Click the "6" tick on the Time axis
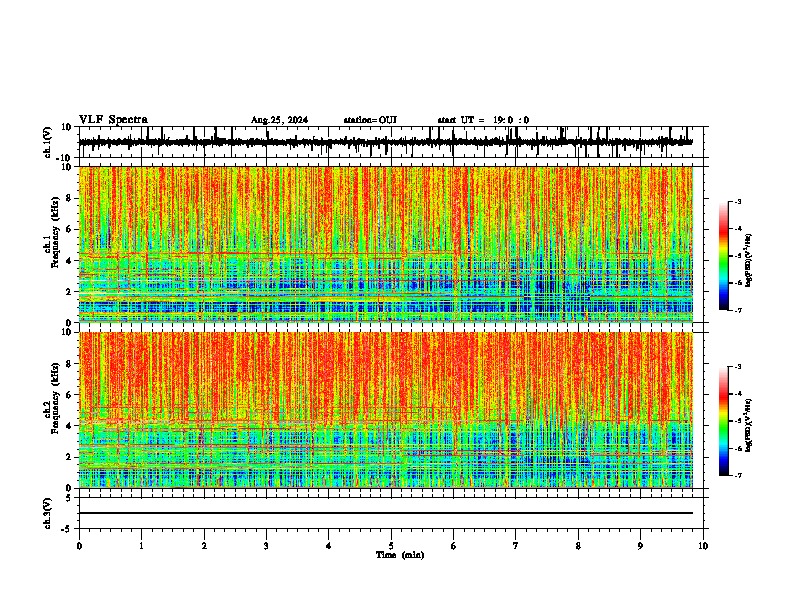Viewport: 792px width, 612px height. (x=454, y=546)
